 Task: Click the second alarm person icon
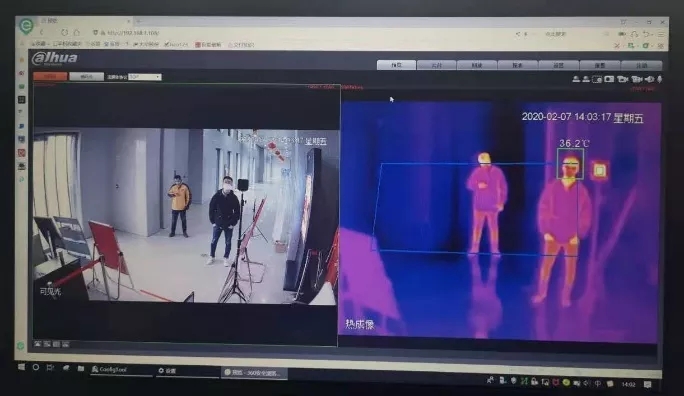click(x=586, y=79)
